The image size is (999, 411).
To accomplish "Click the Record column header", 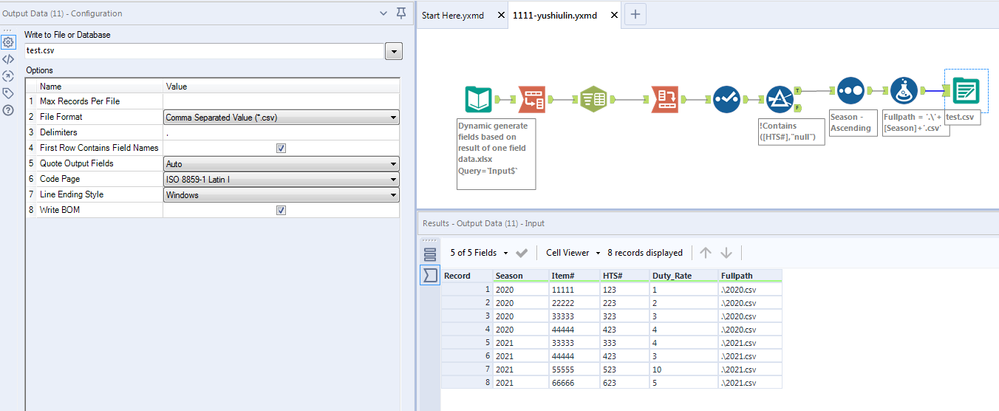I will click(x=467, y=276).
